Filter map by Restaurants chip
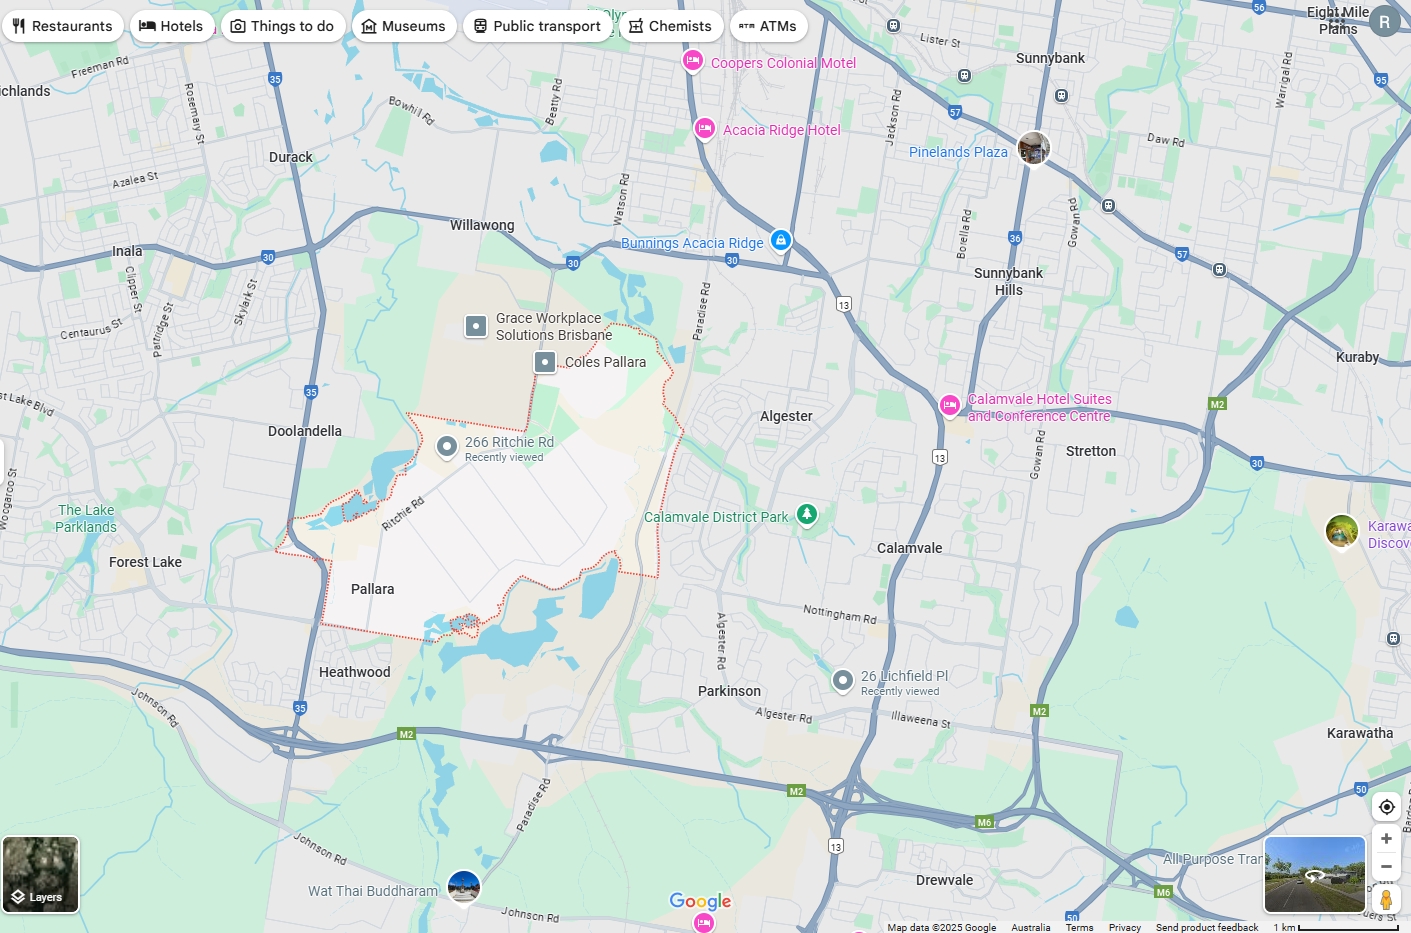This screenshot has width=1411, height=933. click(x=63, y=26)
